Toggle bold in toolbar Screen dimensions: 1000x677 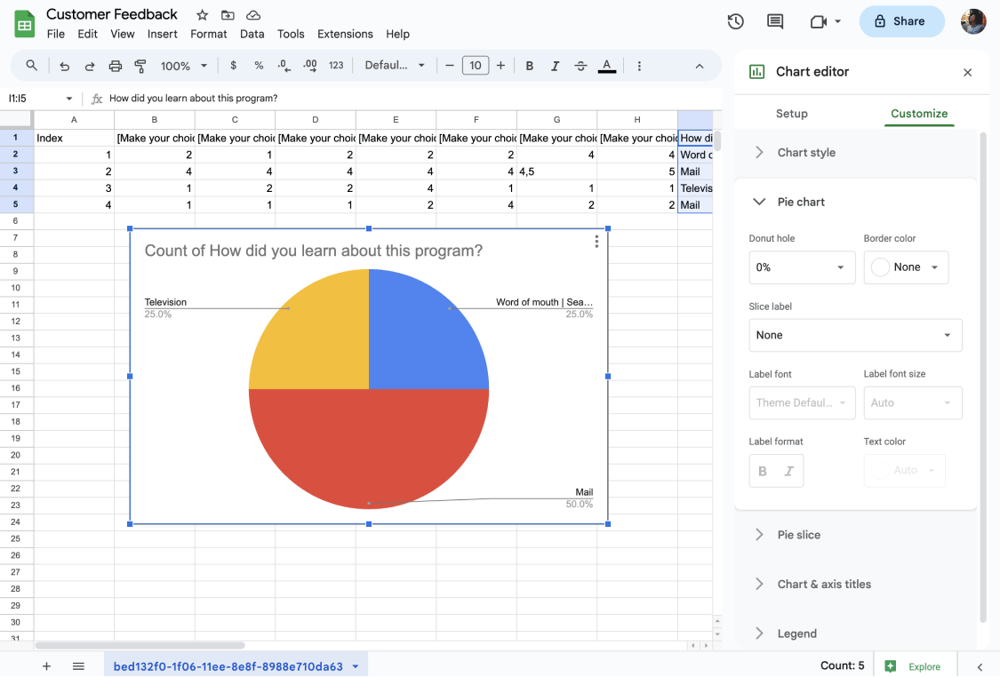coord(530,66)
